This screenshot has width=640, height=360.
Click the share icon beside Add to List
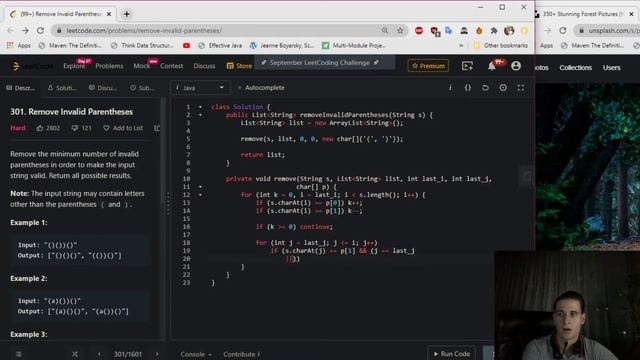(x=157, y=128)
